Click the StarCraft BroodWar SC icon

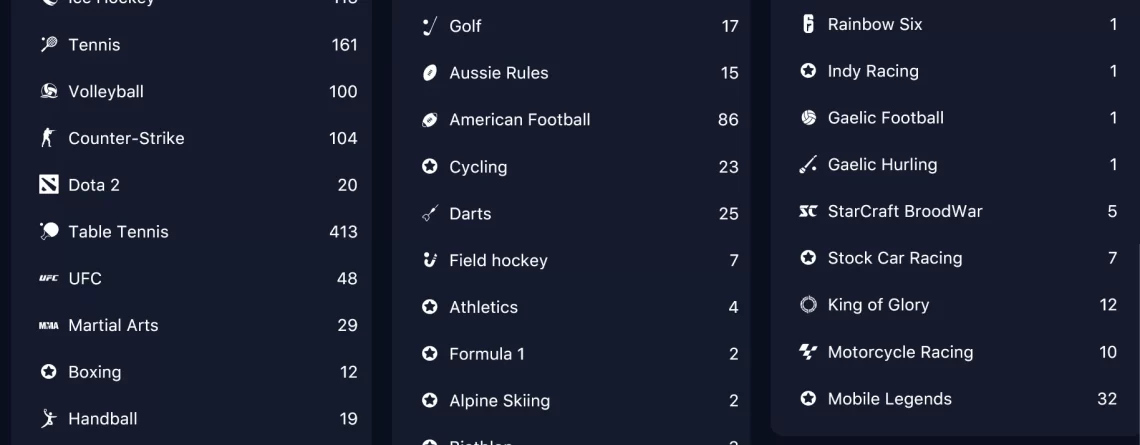[808, 212]
